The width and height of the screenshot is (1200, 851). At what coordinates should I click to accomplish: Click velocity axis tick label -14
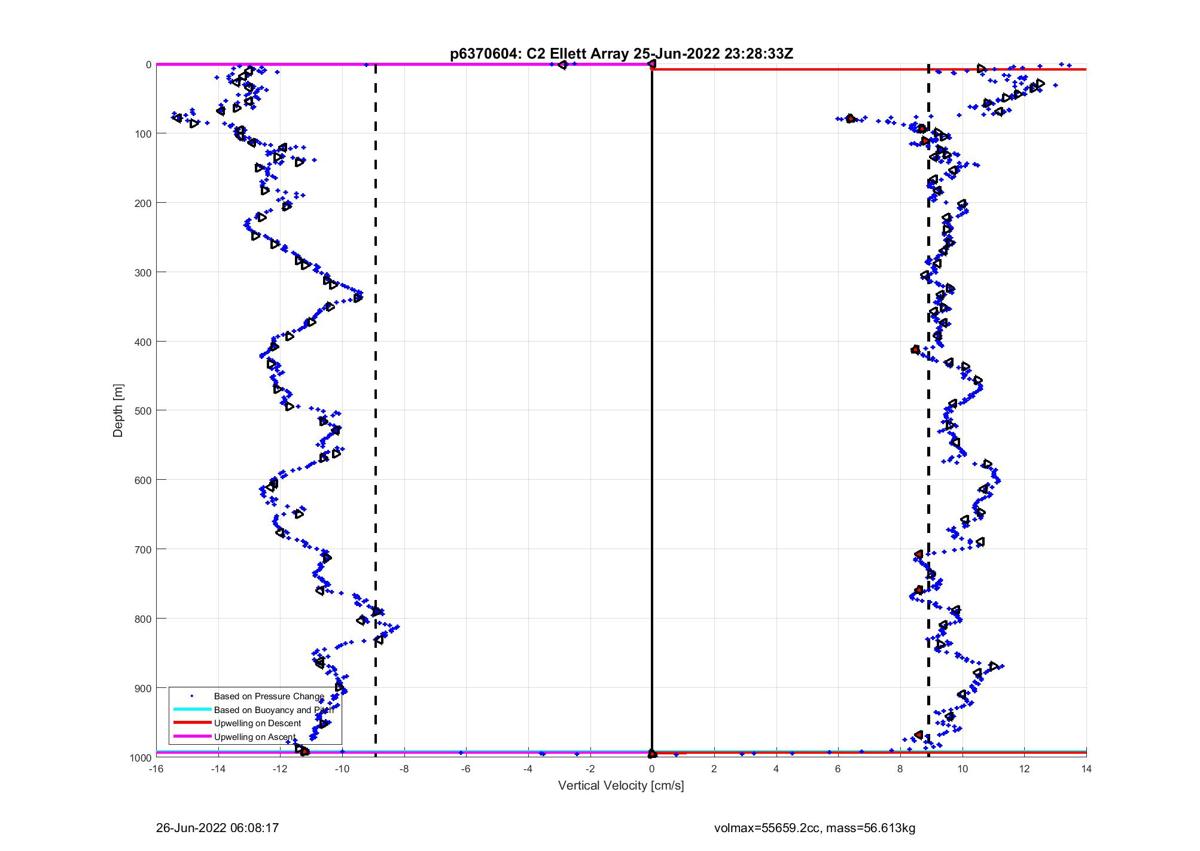pyautogui.click(x=218, y=769)
